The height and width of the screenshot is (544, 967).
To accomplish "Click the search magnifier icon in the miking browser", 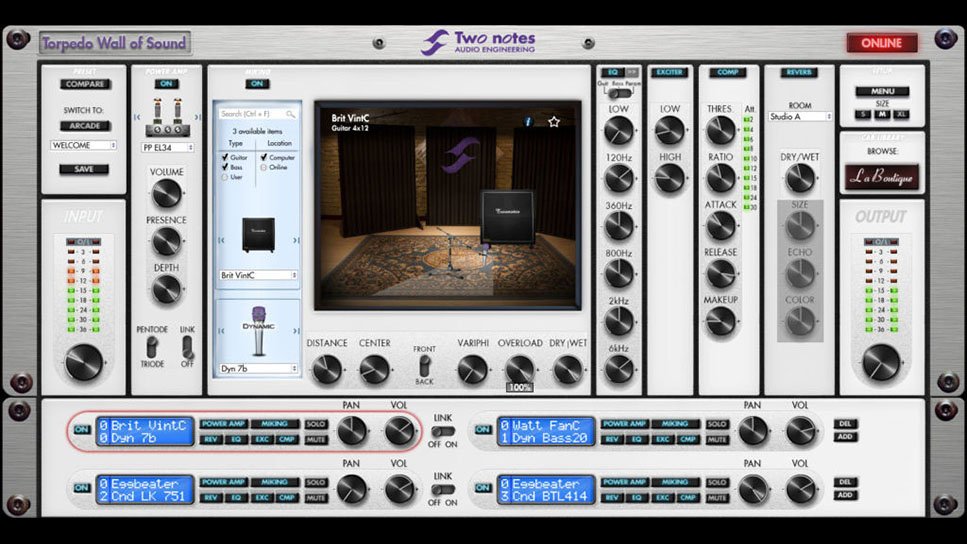I will coord(290,114).
